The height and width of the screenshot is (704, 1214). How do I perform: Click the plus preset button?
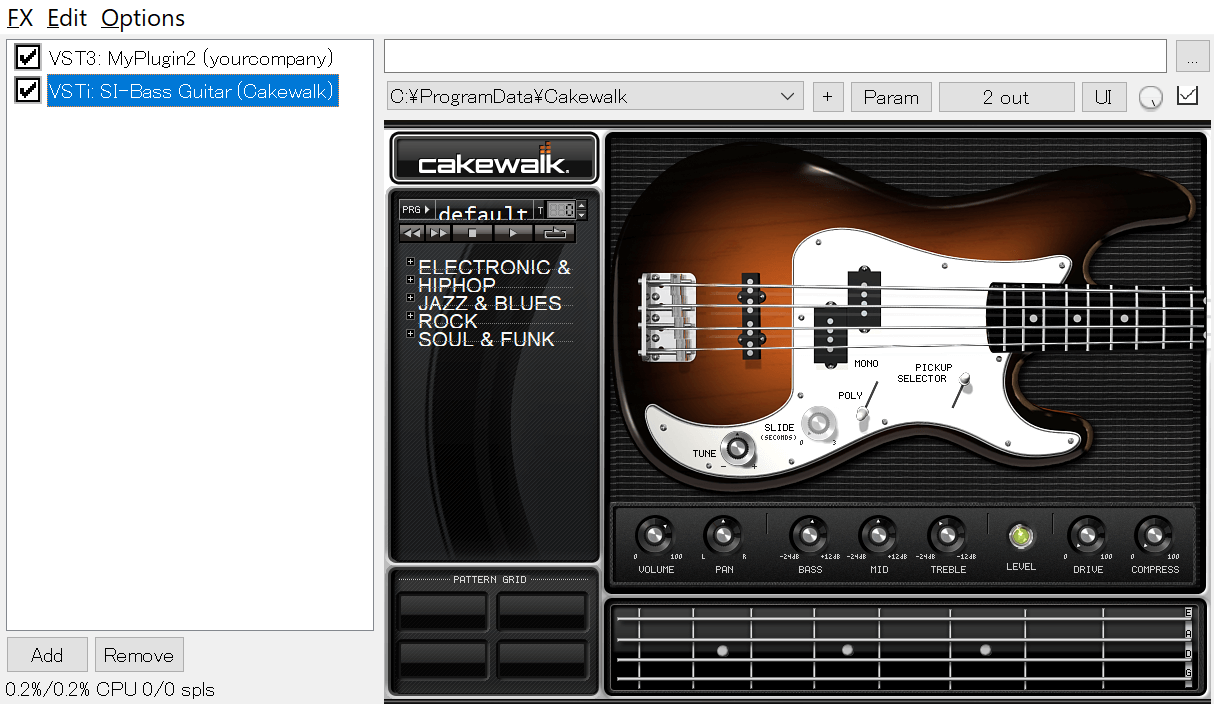pos(827,97)
